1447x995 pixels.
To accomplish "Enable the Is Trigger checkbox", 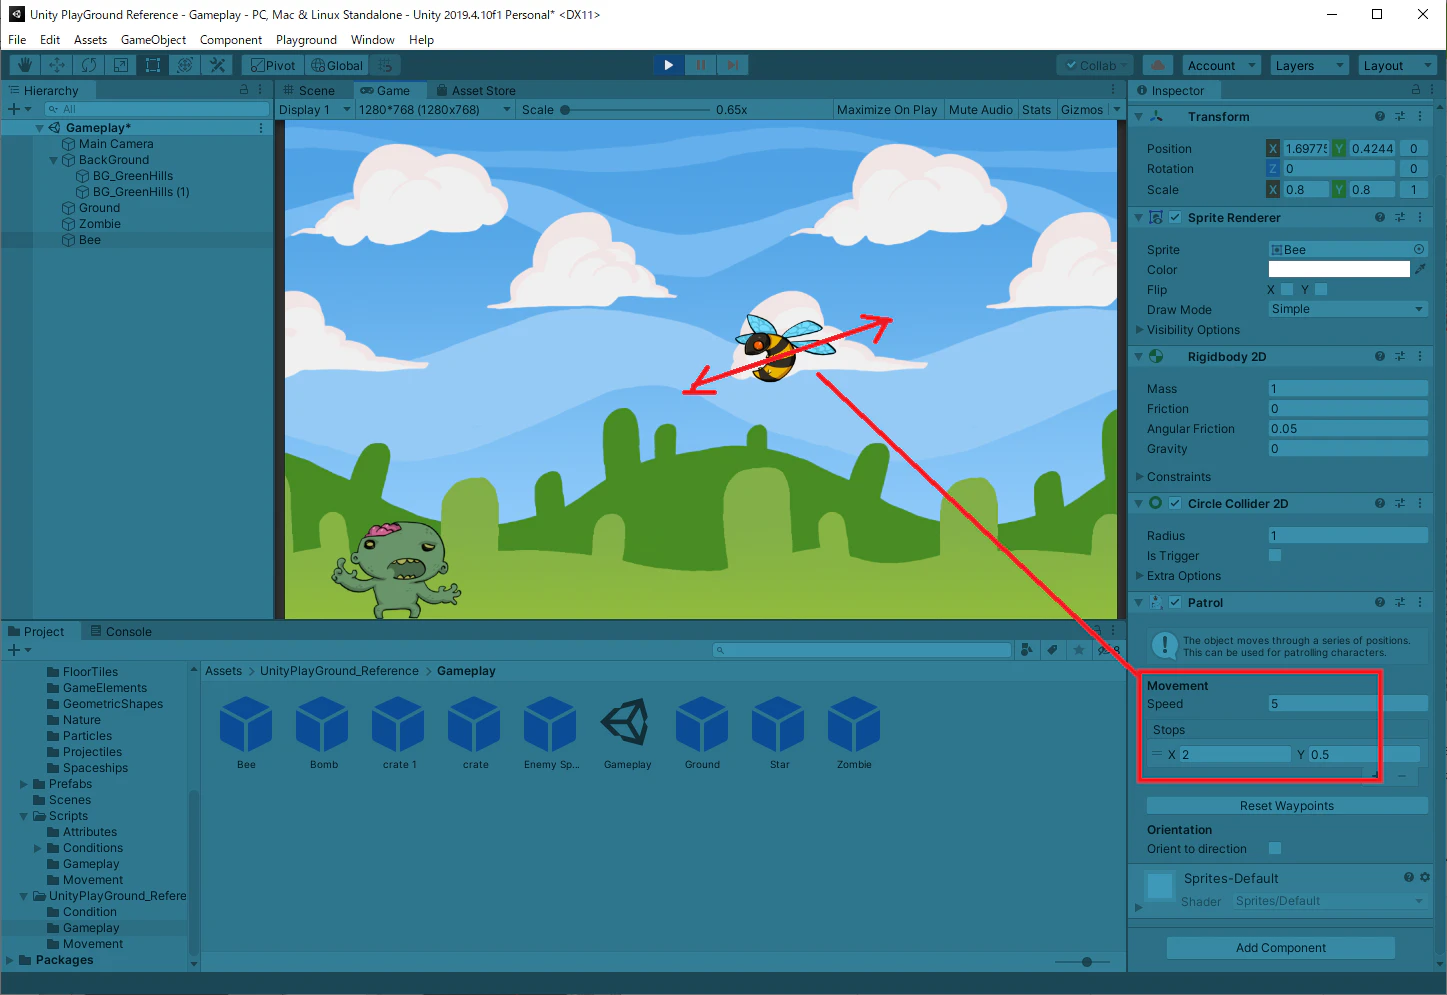I will tap(1275, 555).
